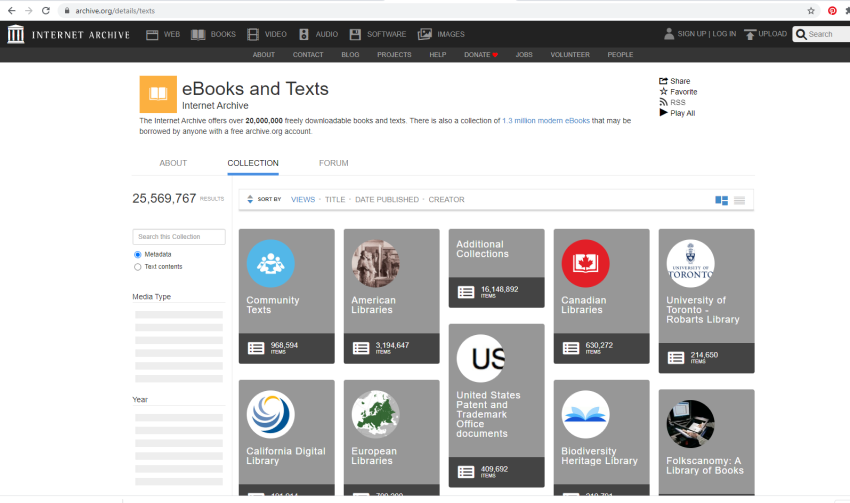850x503 pixels.
Task: Open the BLOG menu item
Action: (350, 55)
